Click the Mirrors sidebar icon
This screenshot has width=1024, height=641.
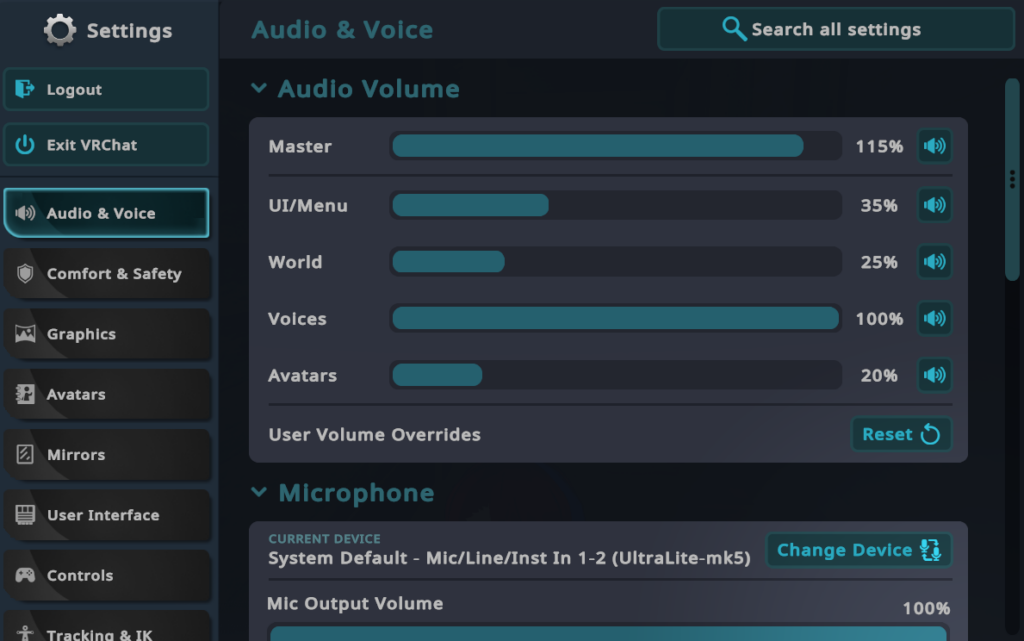click(25, 454)
